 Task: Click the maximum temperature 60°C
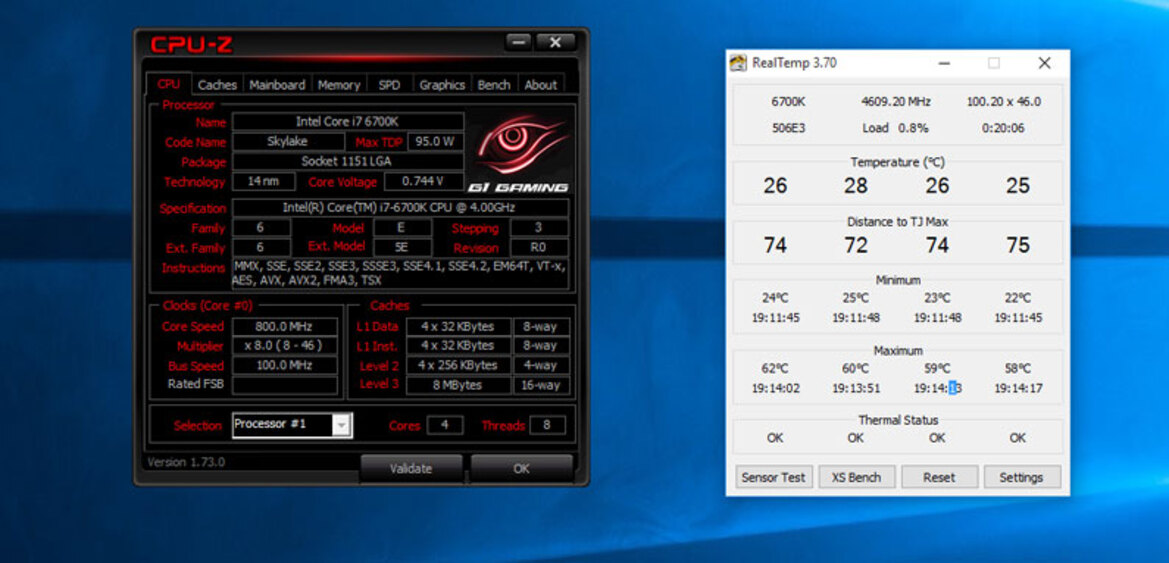(856, 368)
